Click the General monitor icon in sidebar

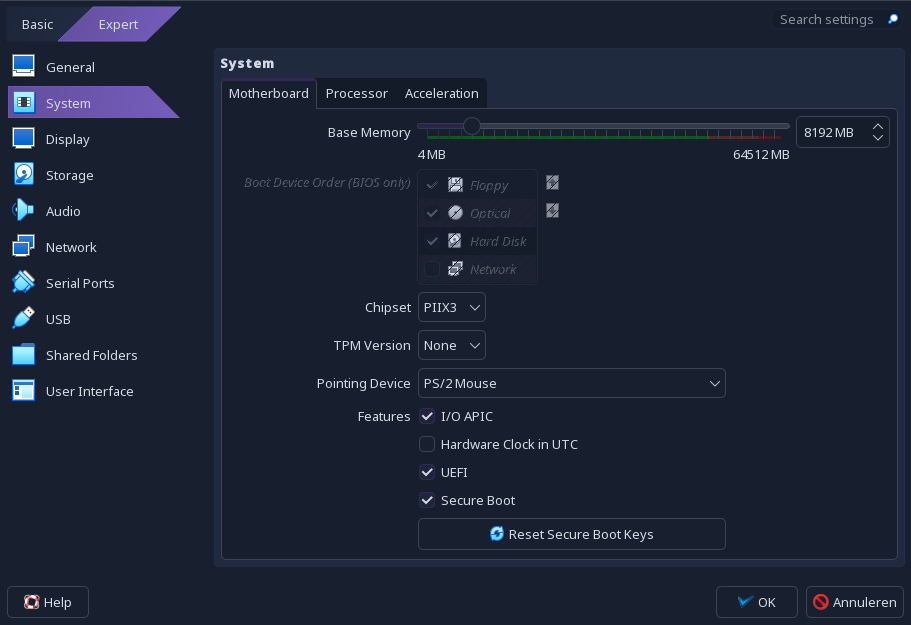coord(23,66)
